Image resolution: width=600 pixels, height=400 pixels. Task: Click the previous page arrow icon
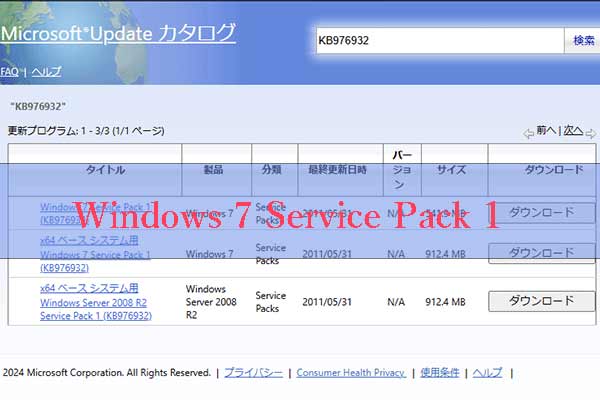click(x=528, y=134)
